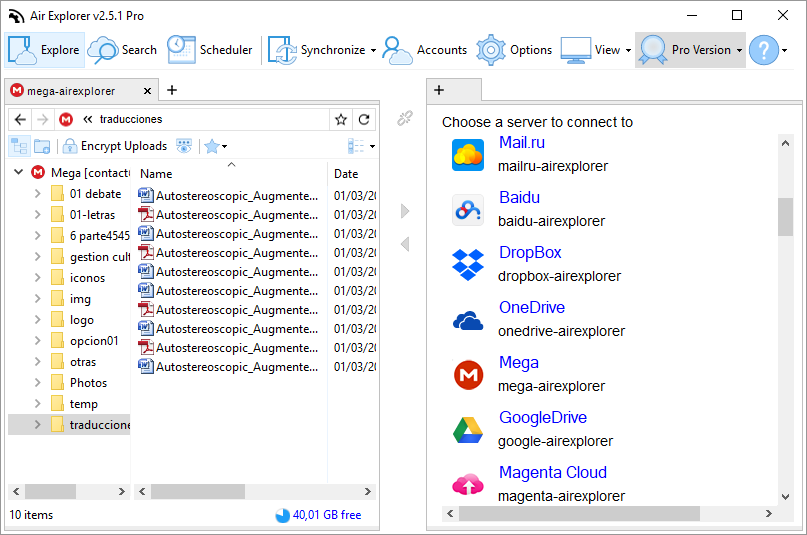Click copy-to-right arrow between panes
The image size is (807, 535).
pyautogui.click(x=405, y=211)
